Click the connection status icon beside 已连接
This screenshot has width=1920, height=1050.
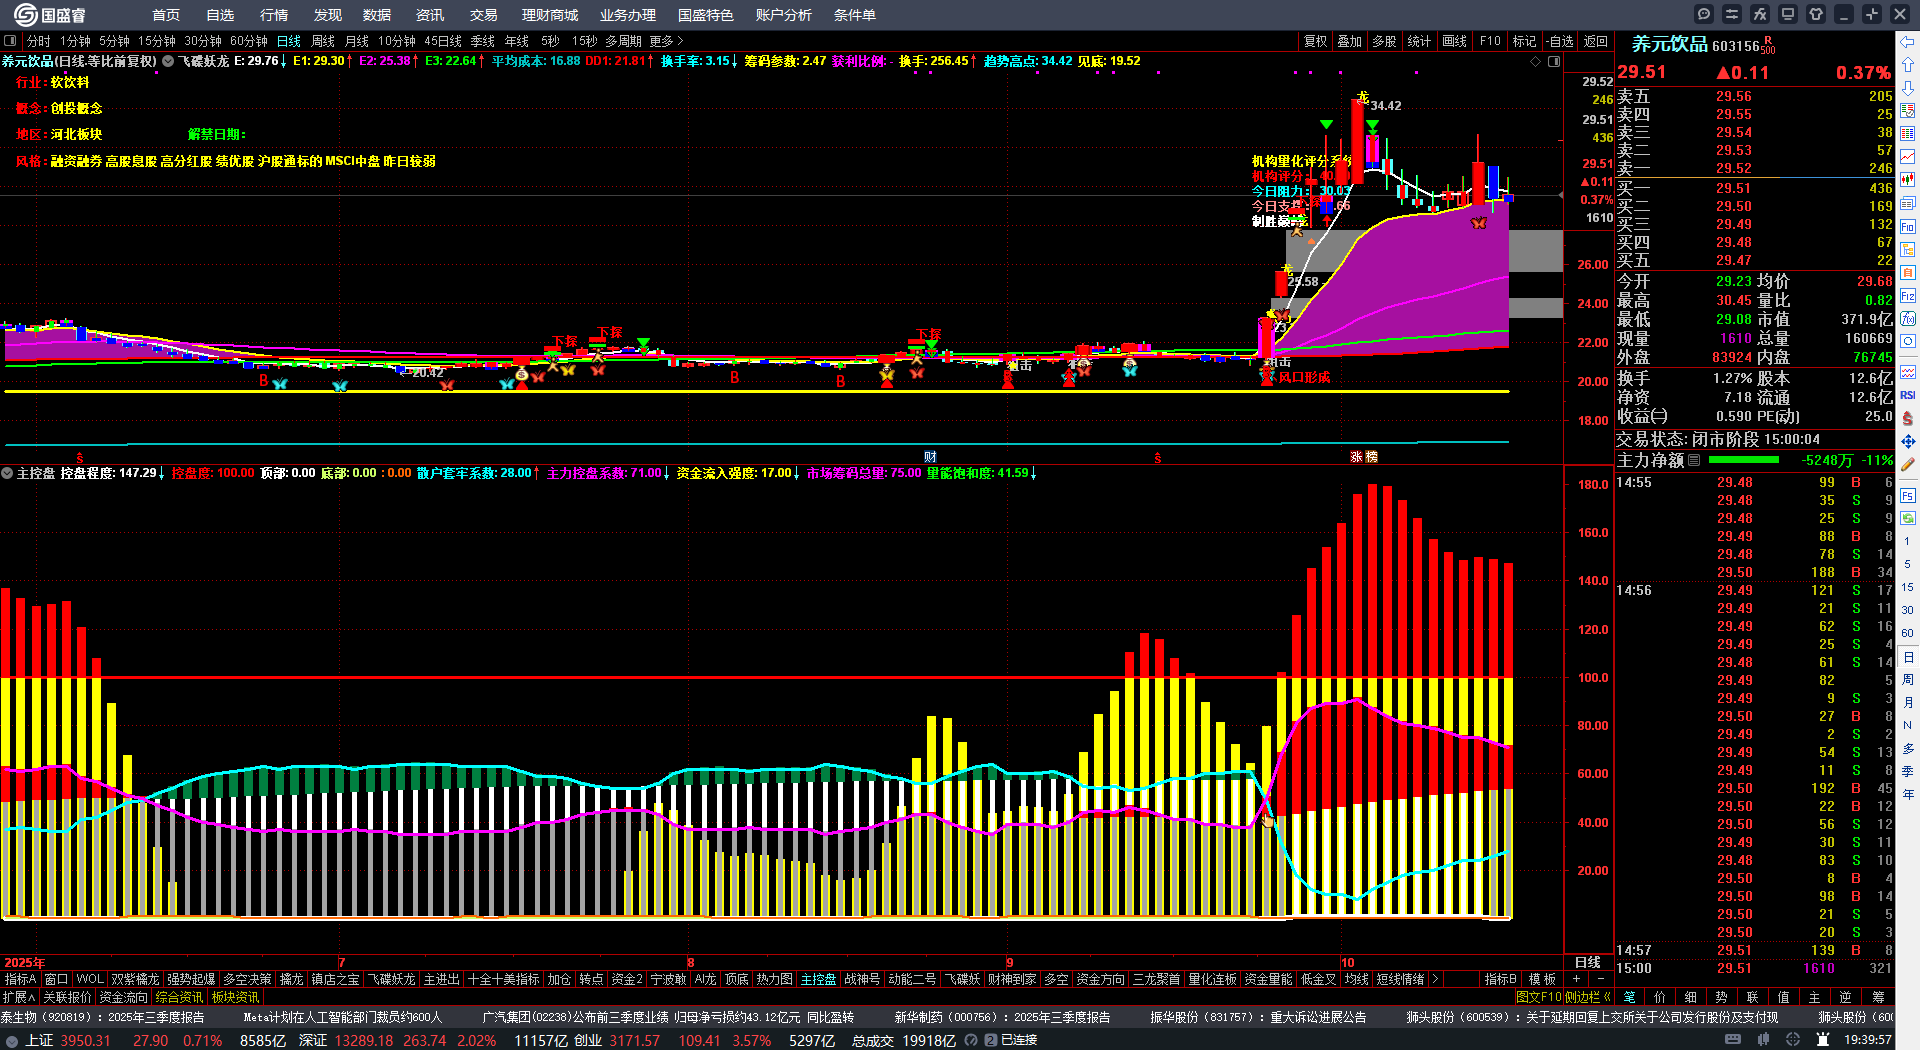(x=990, y=1040)
